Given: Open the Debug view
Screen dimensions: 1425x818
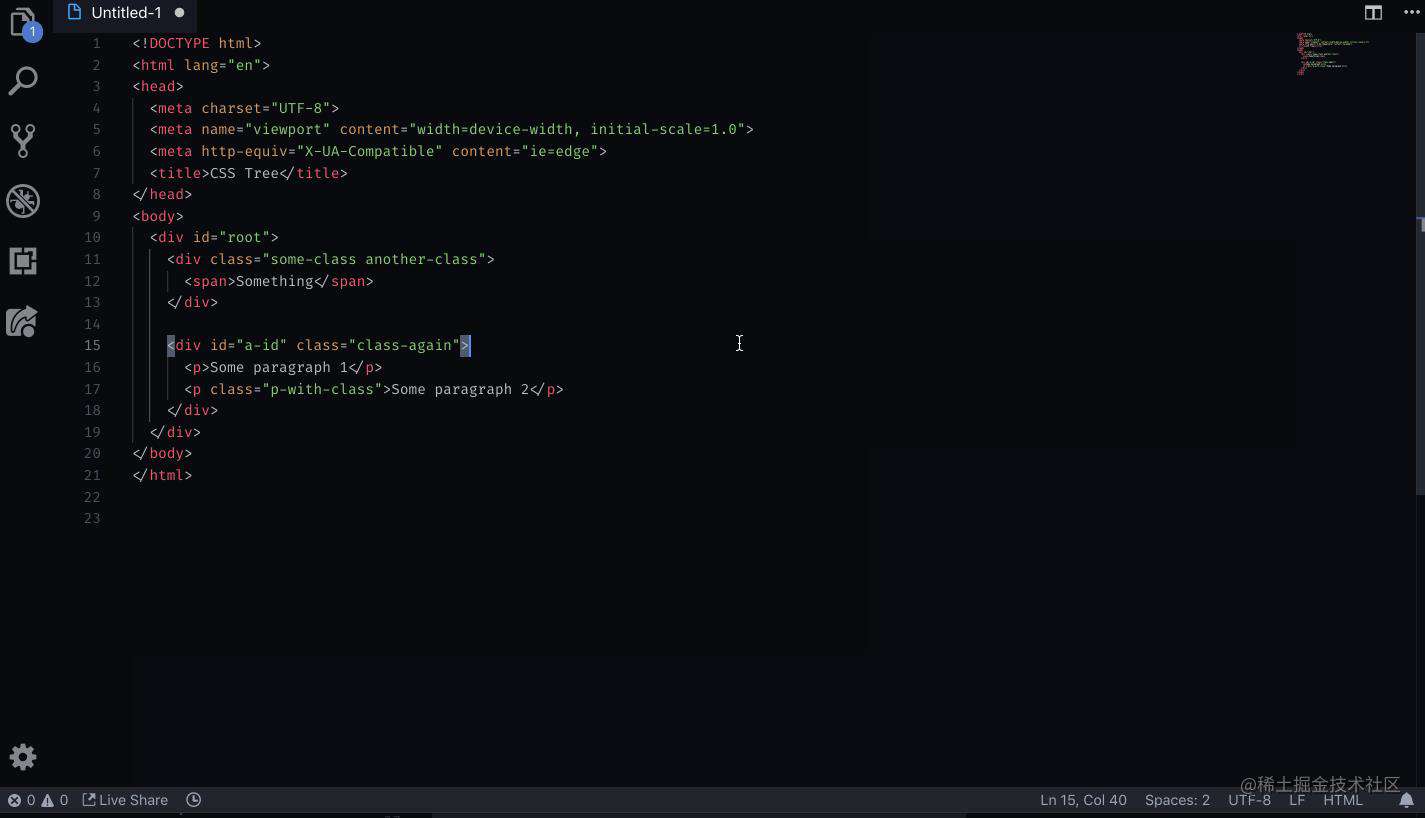Looking at the screenshot, I should click(x=23, y=201).
